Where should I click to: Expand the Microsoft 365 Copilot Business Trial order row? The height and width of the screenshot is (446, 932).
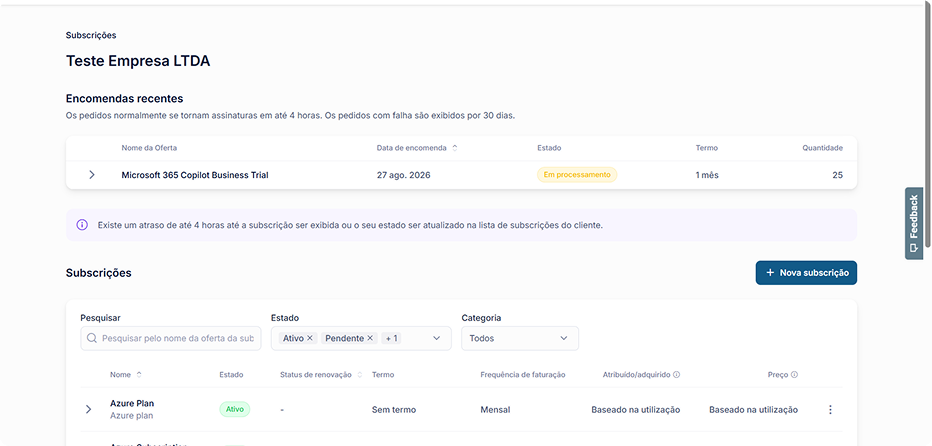92,175
